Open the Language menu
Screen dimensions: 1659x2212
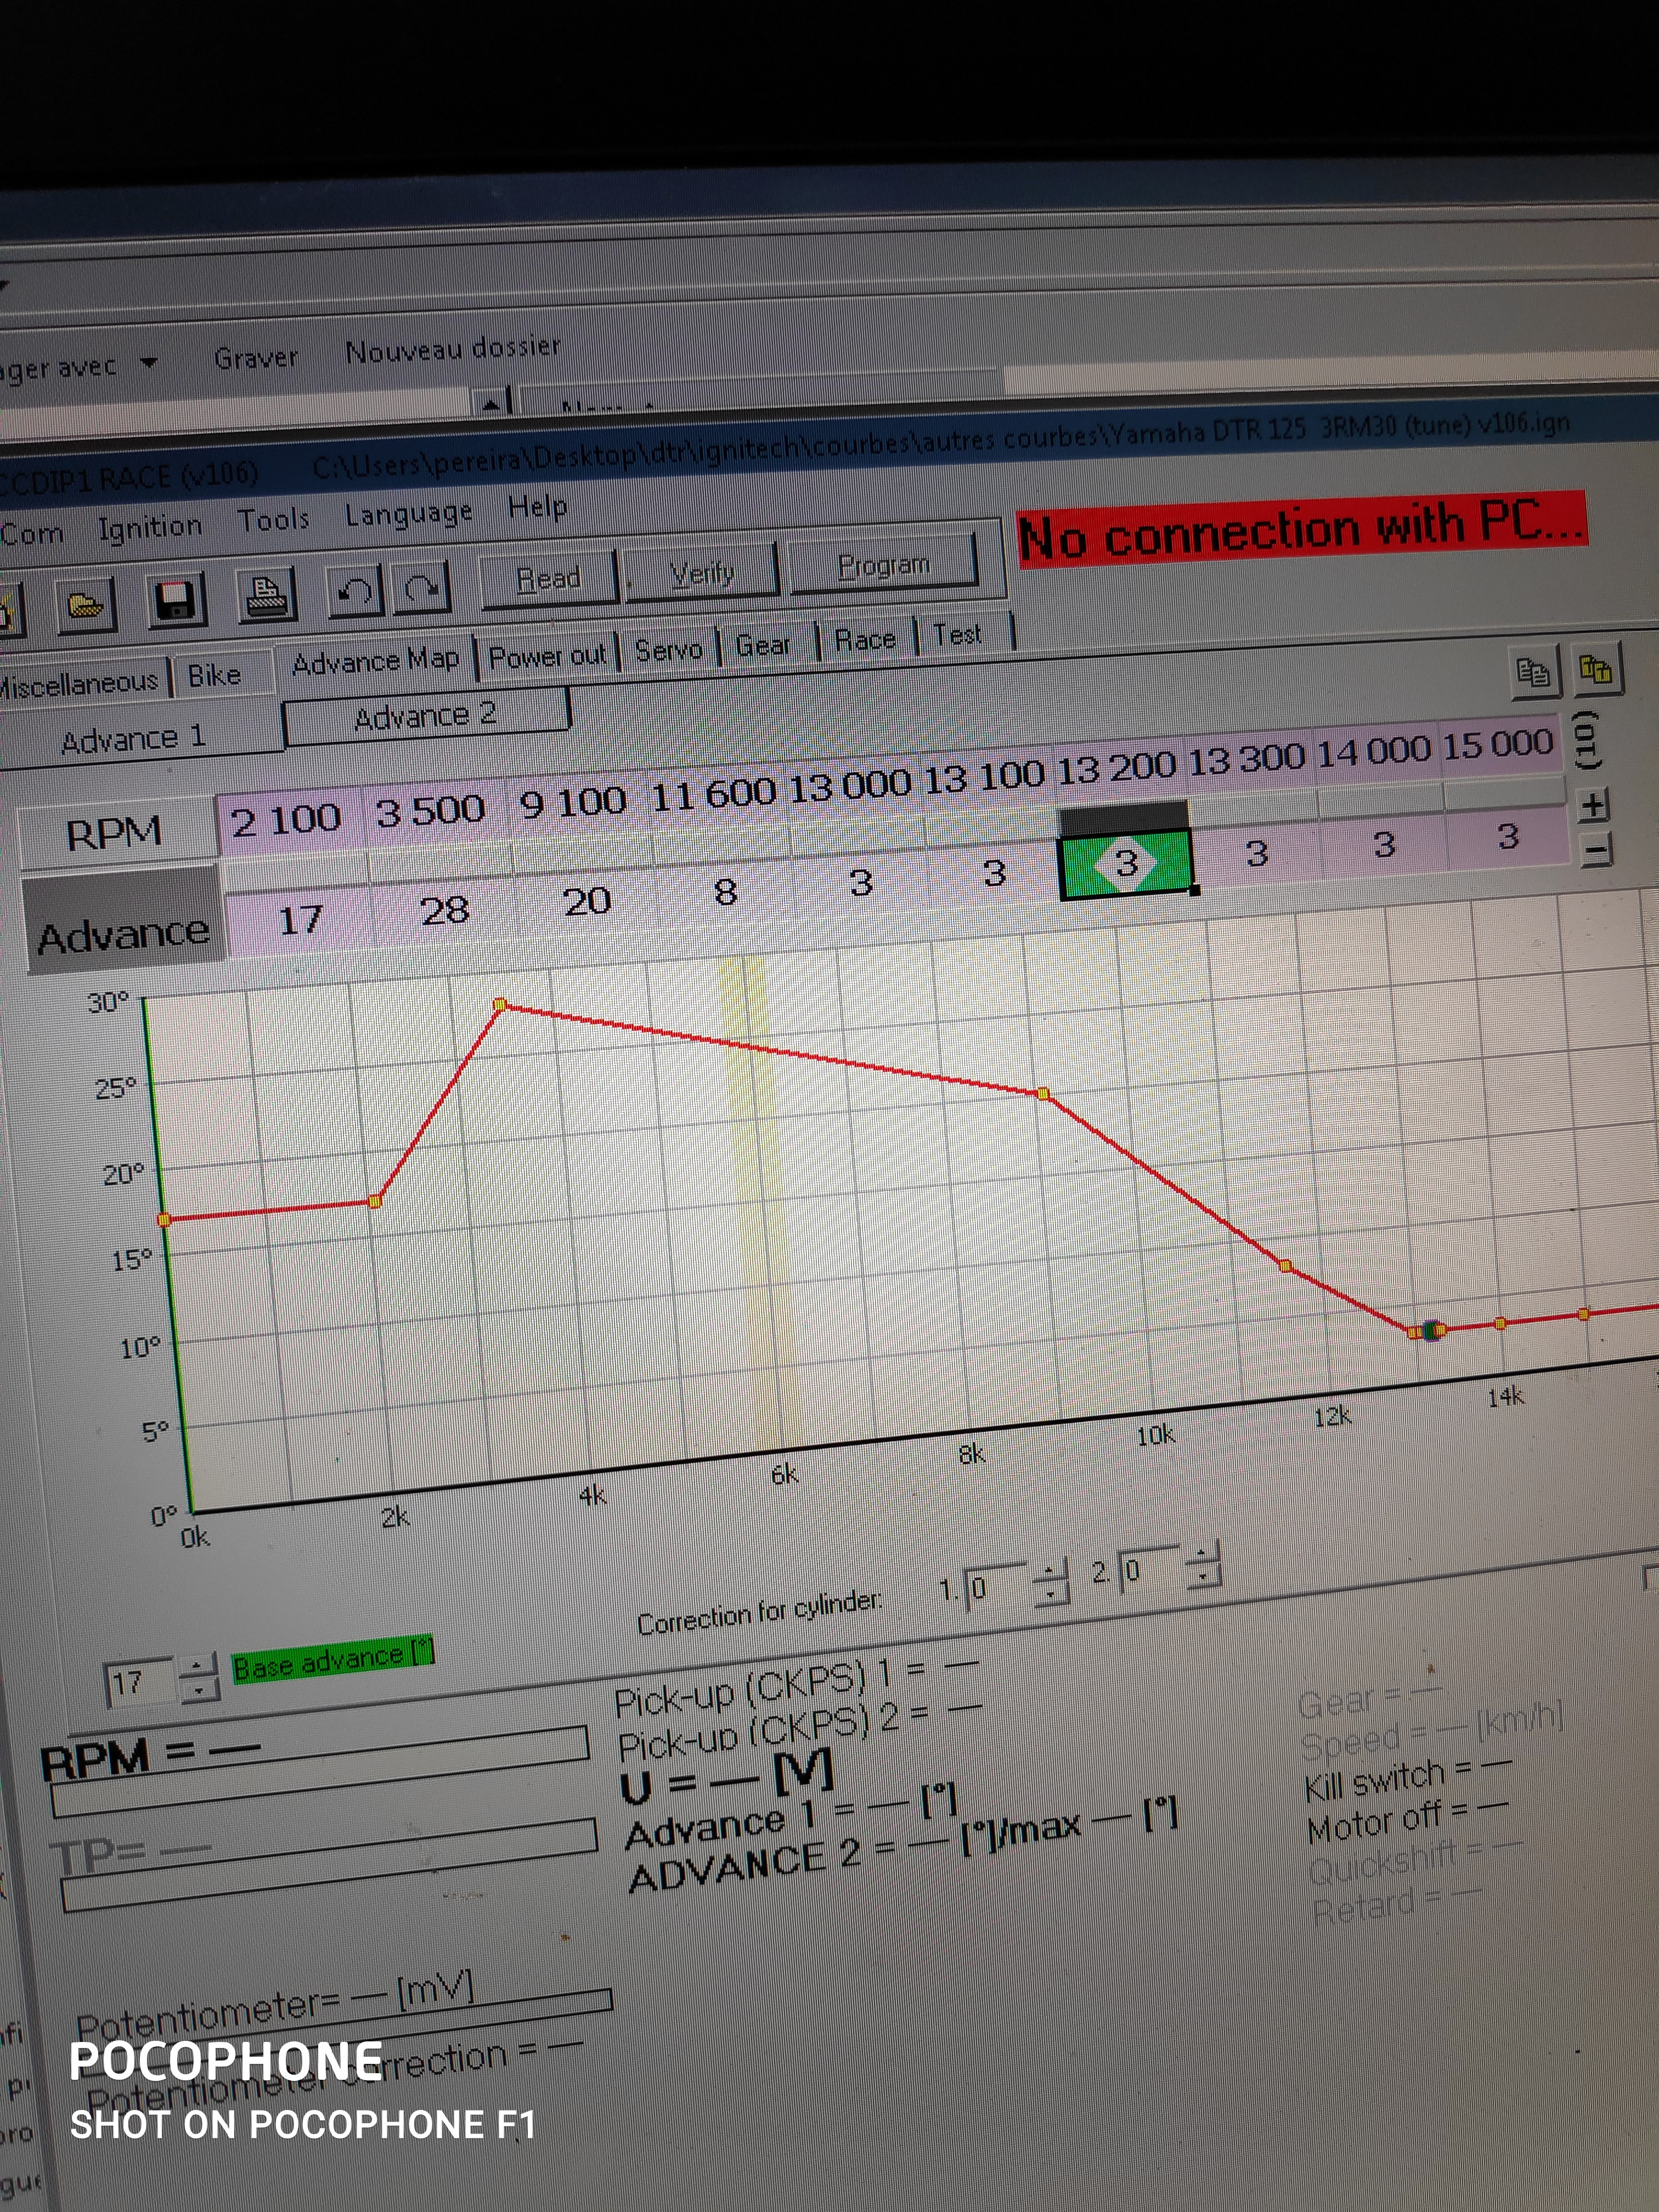click(x=408, y=514)
